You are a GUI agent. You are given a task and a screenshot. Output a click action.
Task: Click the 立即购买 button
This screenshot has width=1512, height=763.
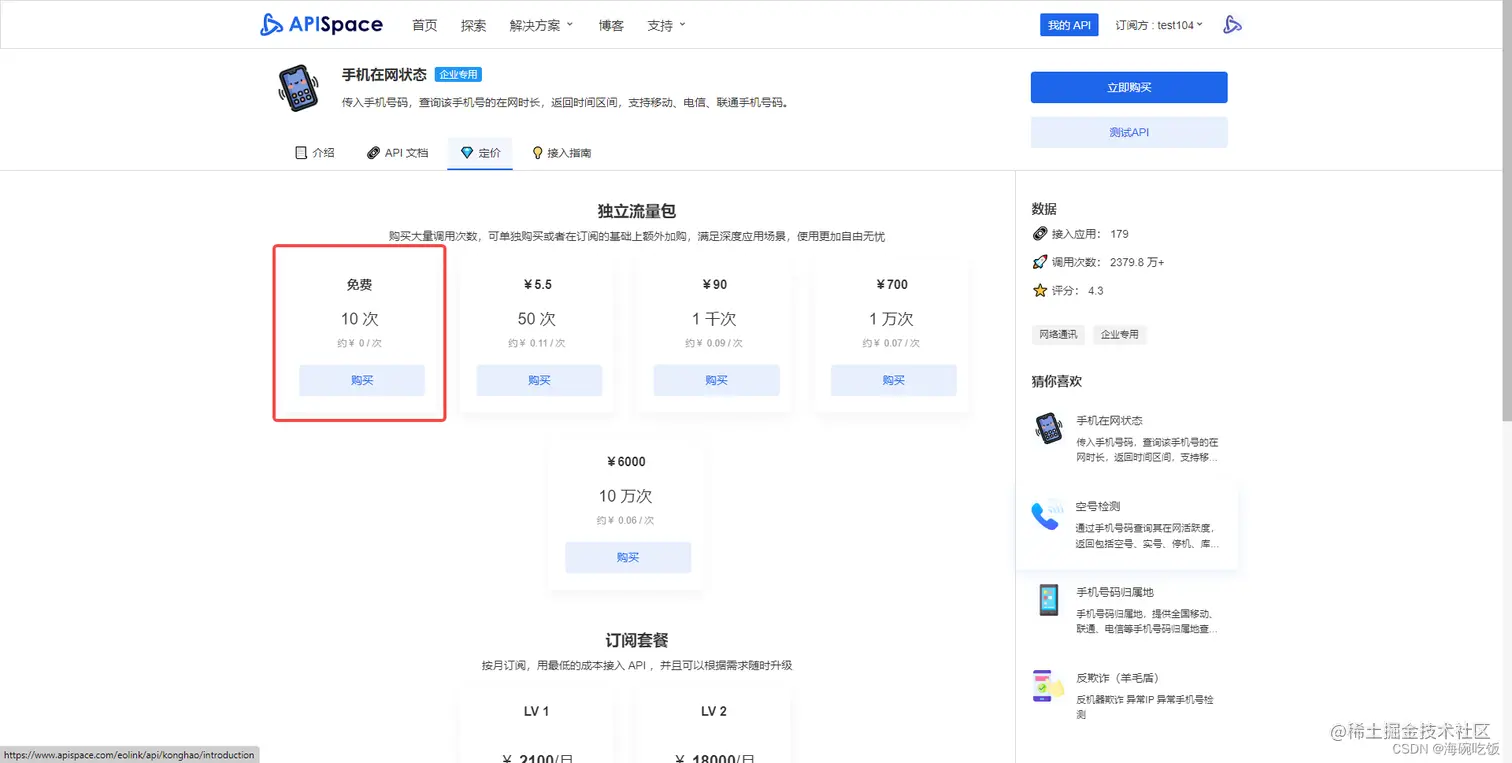(1128, 87)
